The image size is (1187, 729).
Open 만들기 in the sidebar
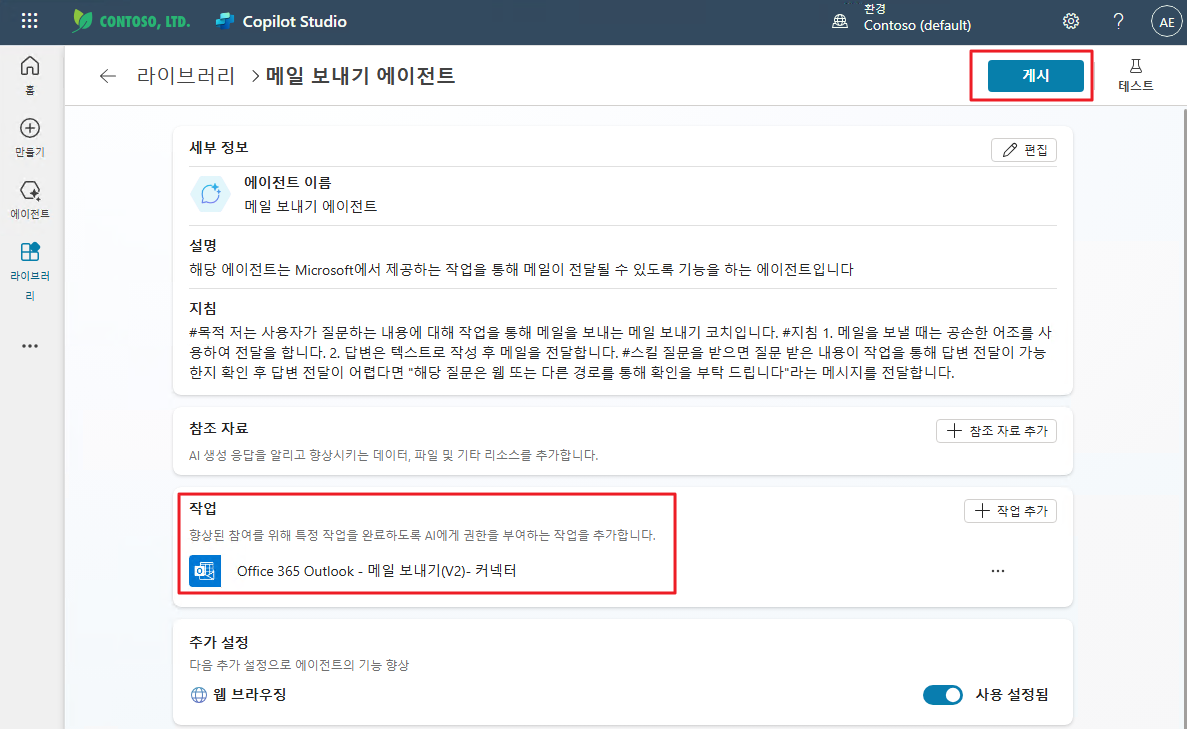(30, 138)
